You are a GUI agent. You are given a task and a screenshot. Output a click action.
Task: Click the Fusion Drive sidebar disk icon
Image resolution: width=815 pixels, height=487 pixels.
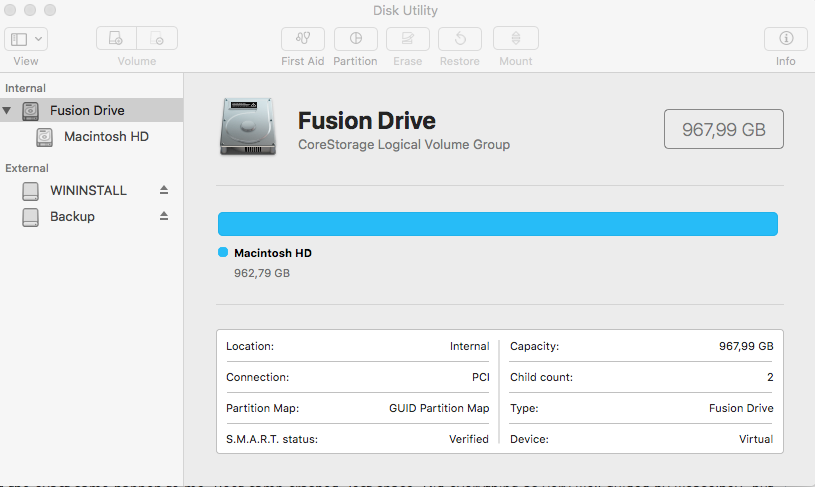[x=31, y=111]
